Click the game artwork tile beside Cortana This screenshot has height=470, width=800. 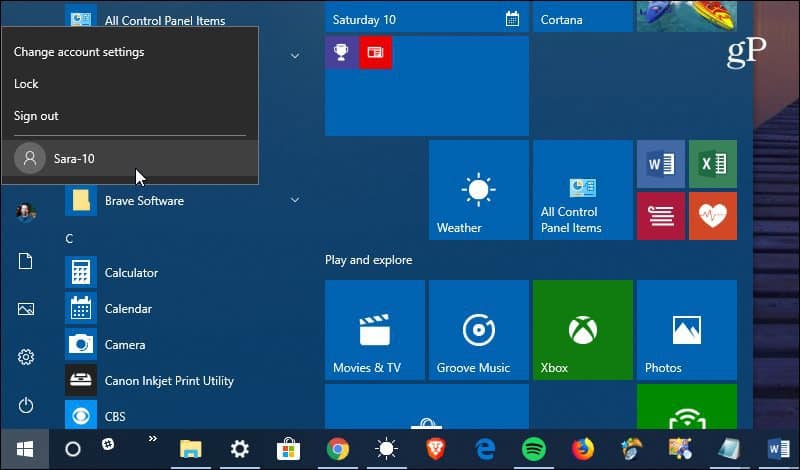[687, 17]
